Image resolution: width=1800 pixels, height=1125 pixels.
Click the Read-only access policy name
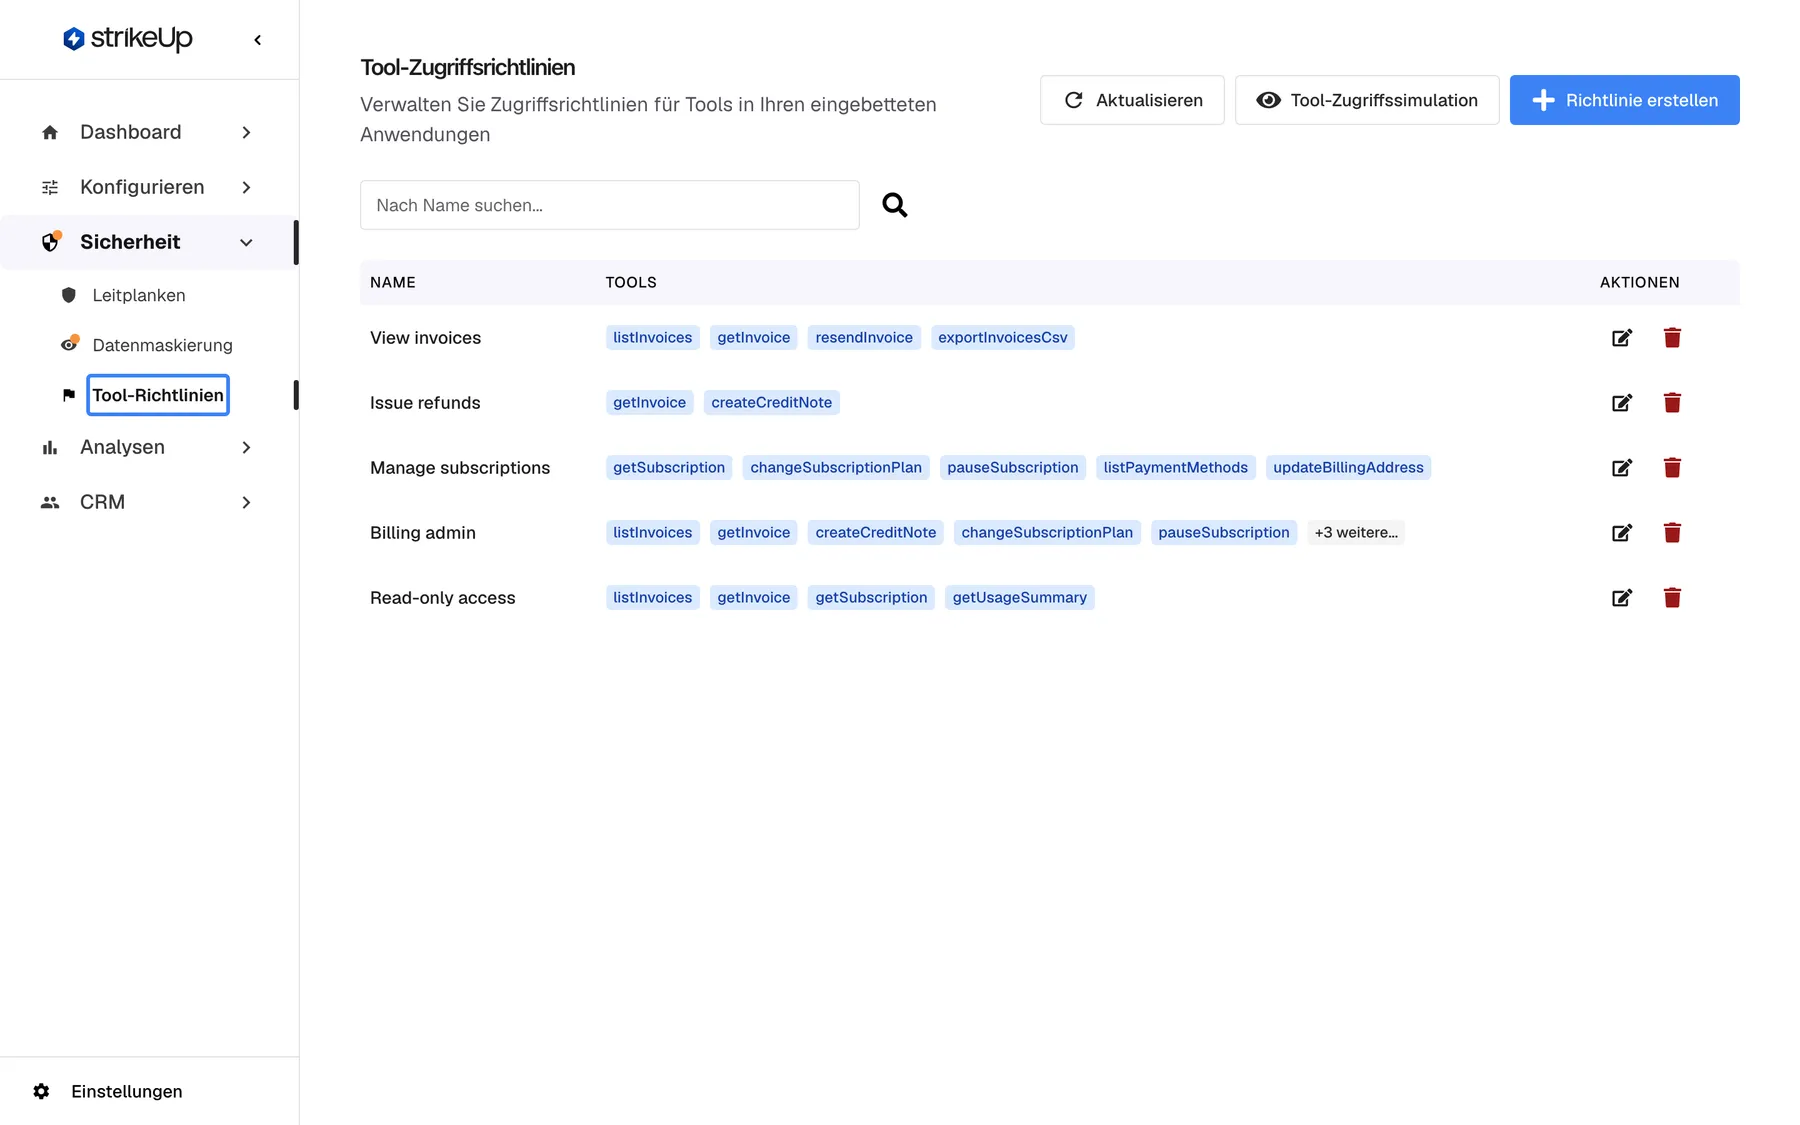(443, 598)
